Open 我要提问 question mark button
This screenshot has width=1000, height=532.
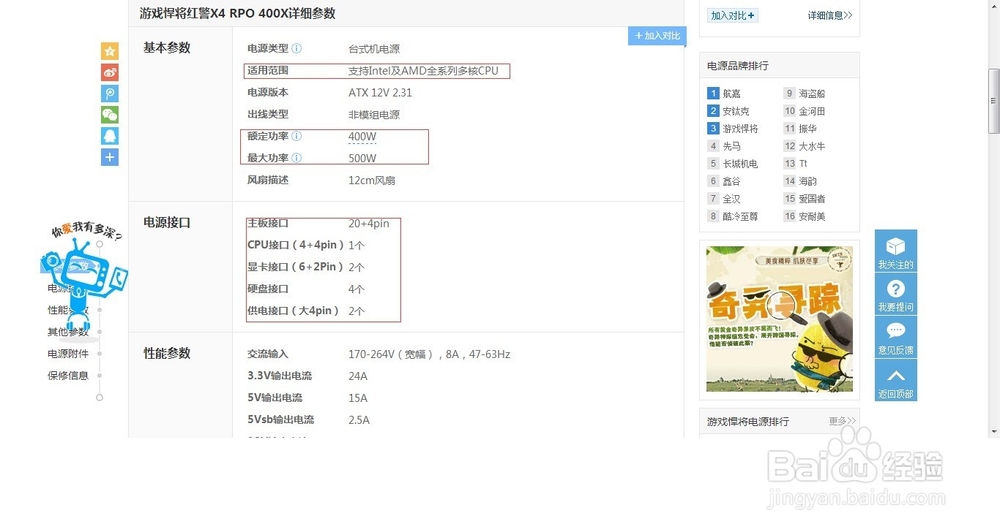click(895, 294)
